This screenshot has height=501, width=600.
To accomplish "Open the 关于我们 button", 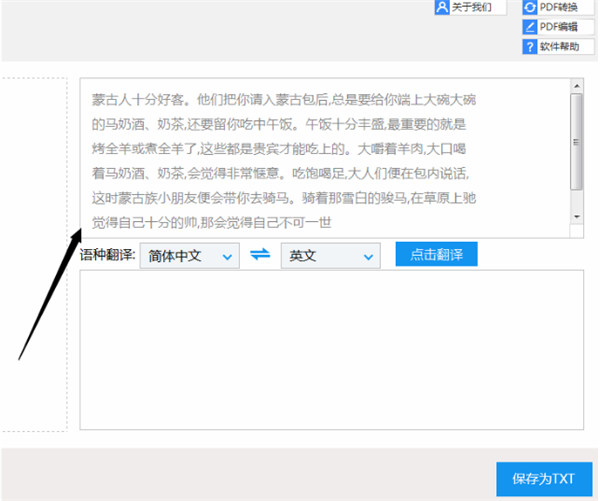I will click(471, 7).
